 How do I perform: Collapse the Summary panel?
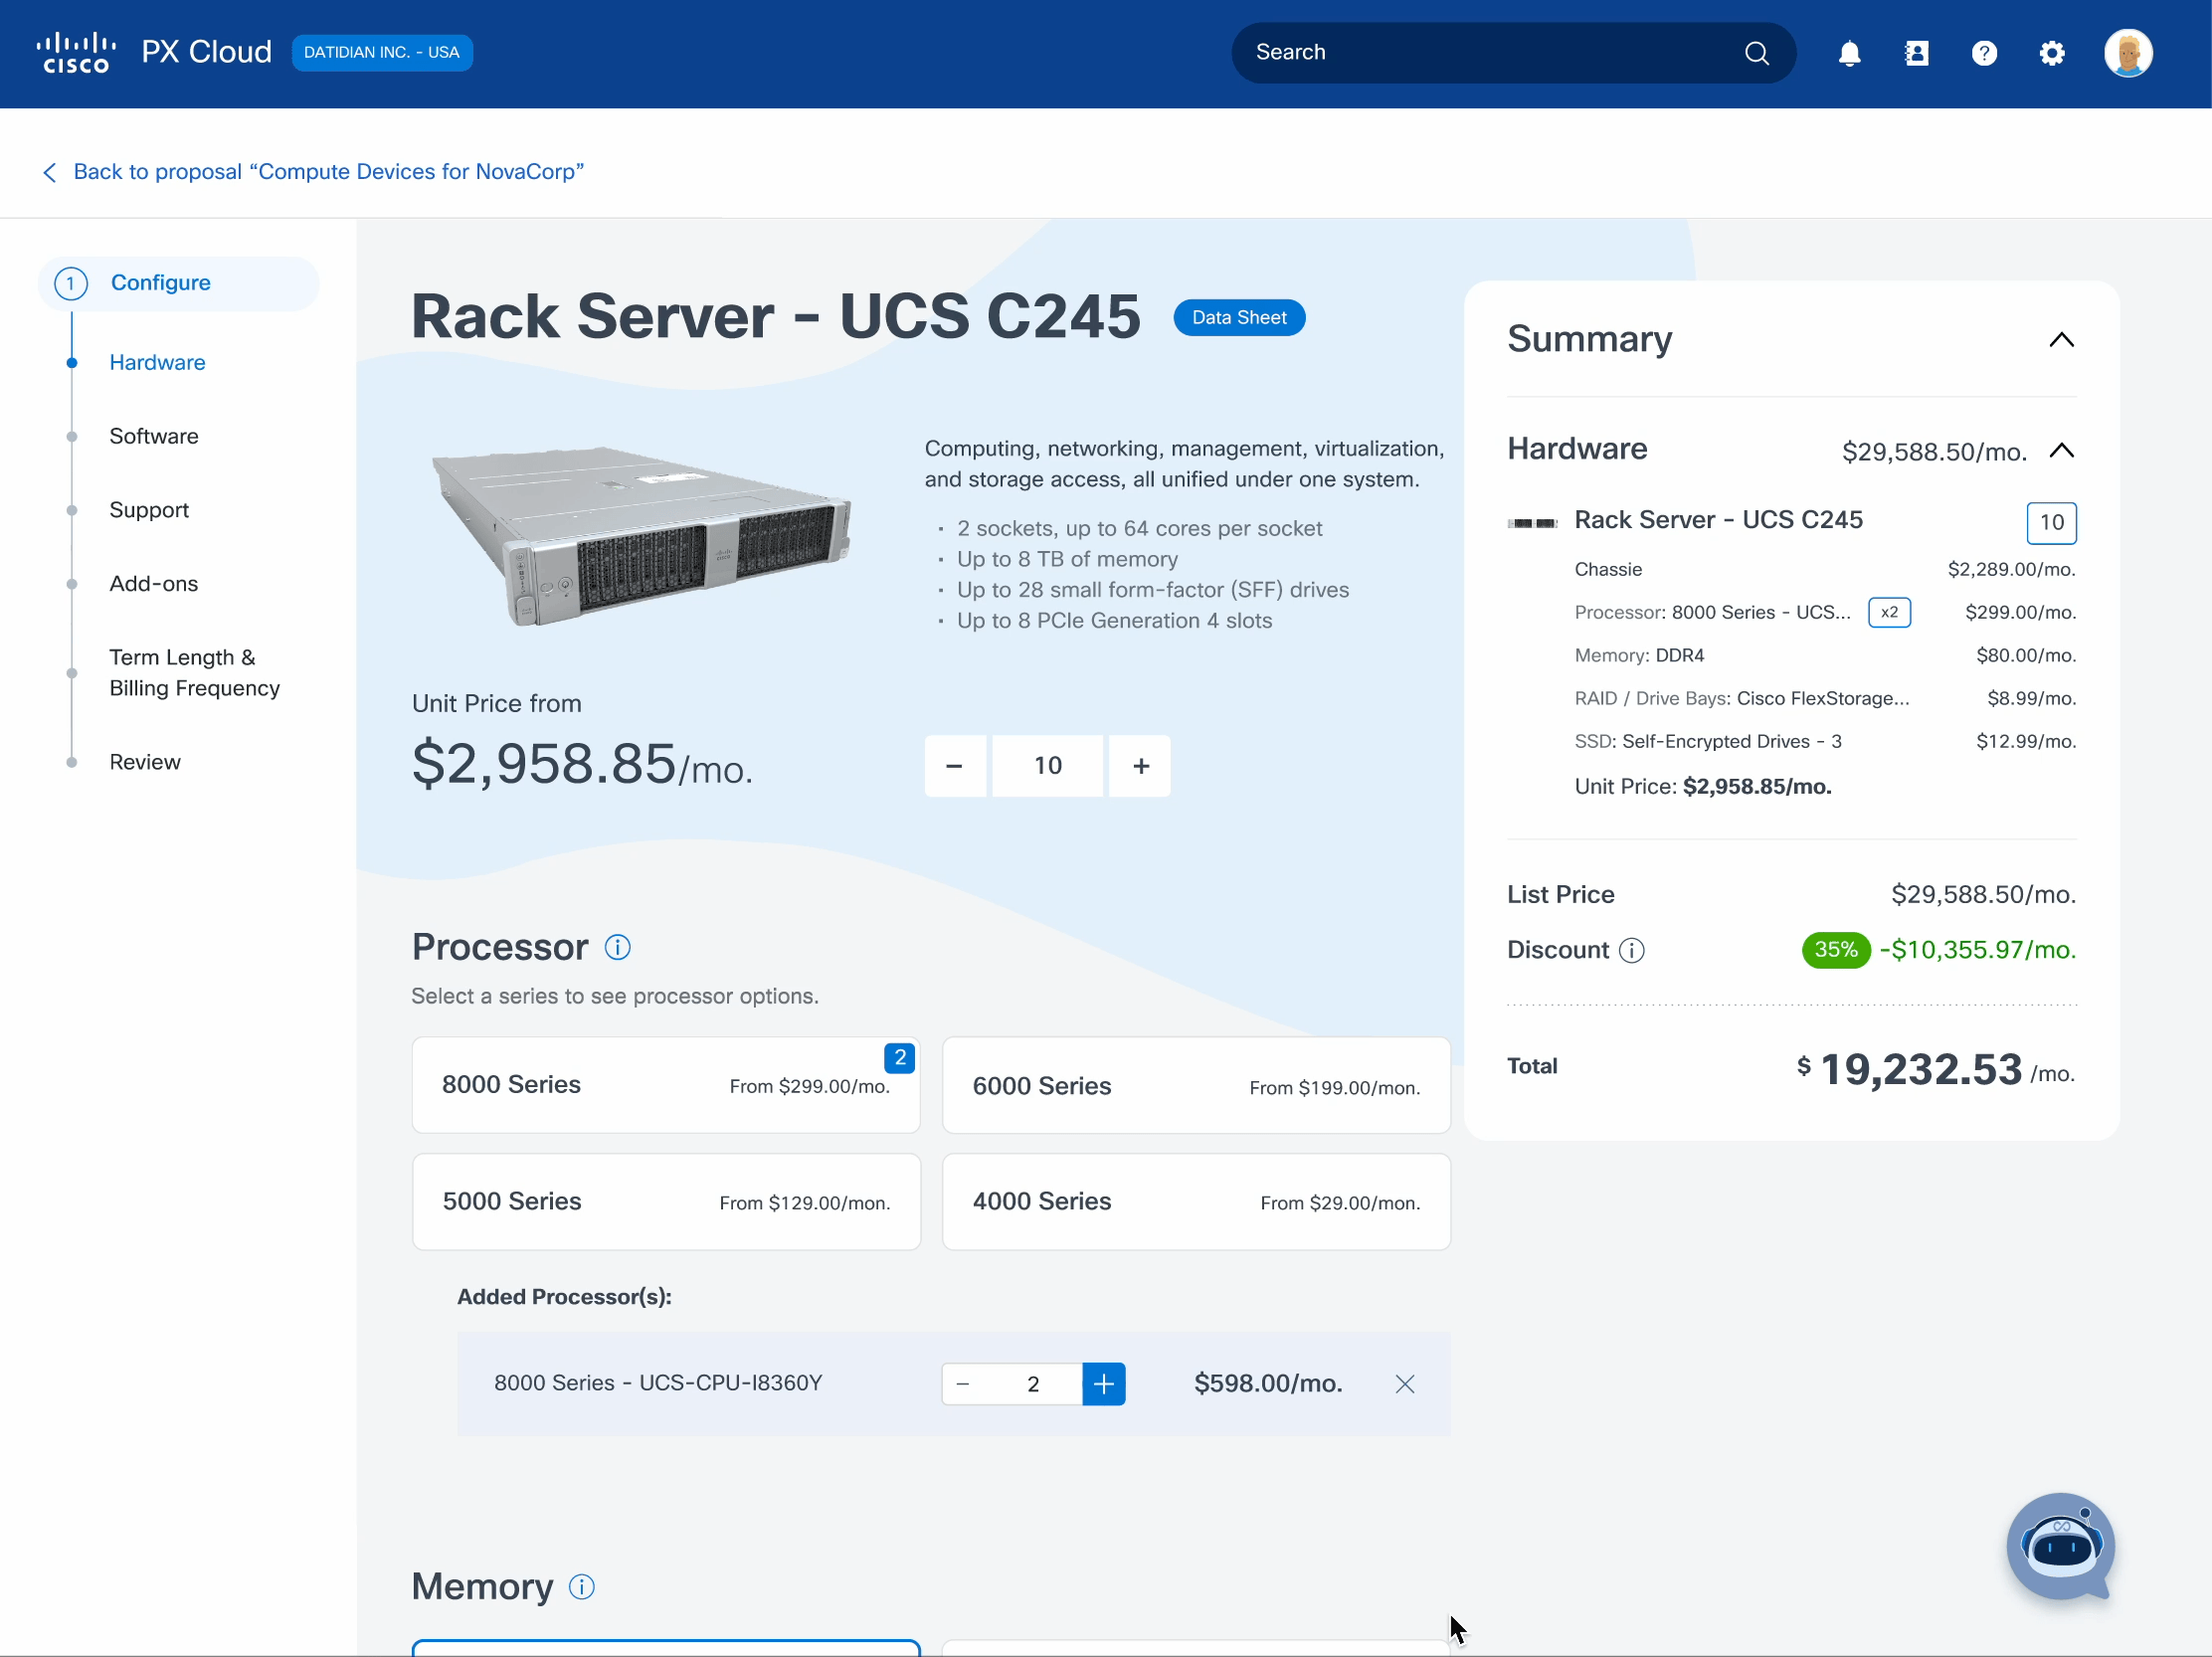coord(2061,340)
